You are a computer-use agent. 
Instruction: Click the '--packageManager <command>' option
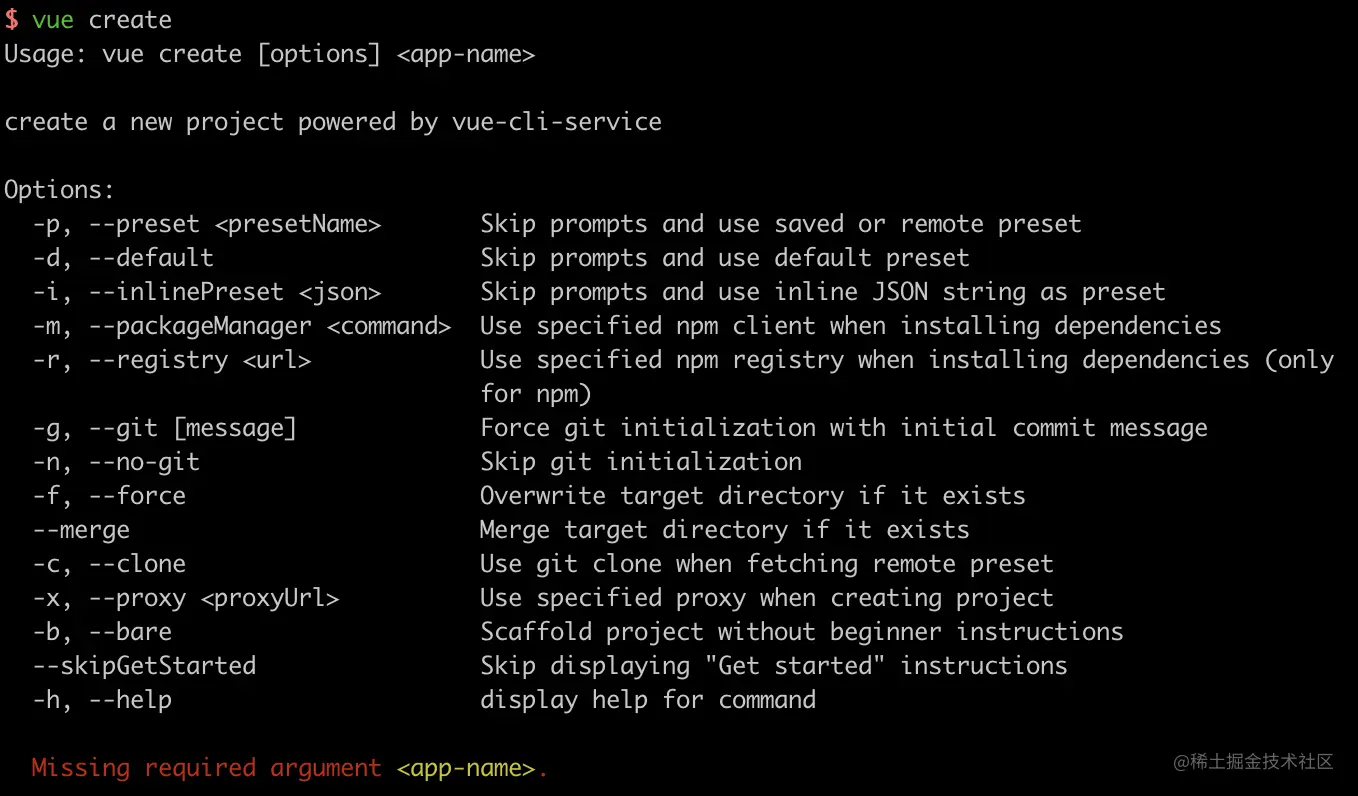pyautogui.click(x=270, y=326)
